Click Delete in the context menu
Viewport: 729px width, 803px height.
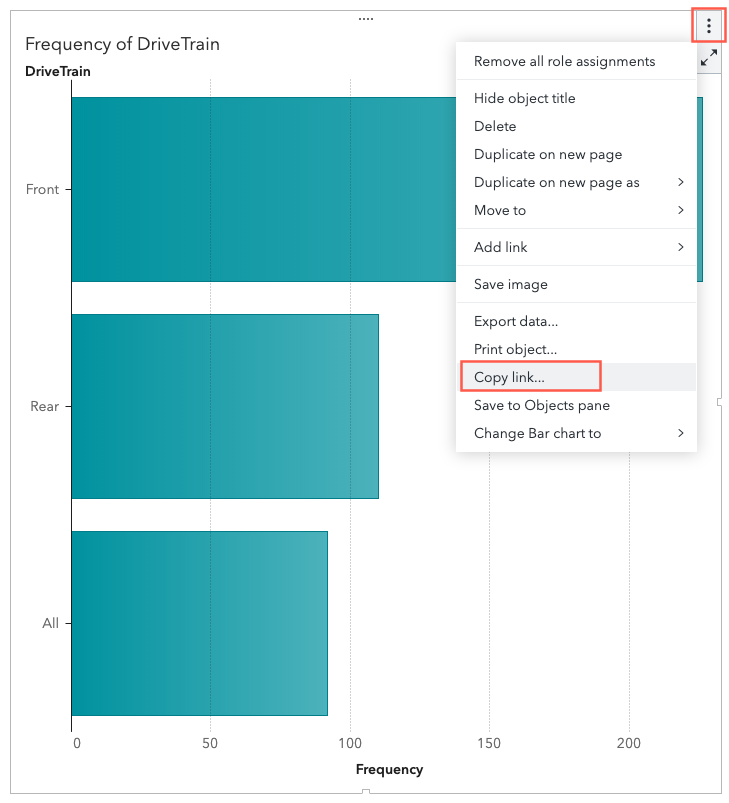495,126
